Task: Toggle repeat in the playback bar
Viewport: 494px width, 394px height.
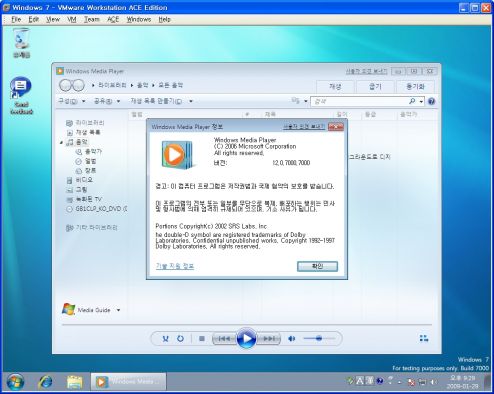Action: 180,339
